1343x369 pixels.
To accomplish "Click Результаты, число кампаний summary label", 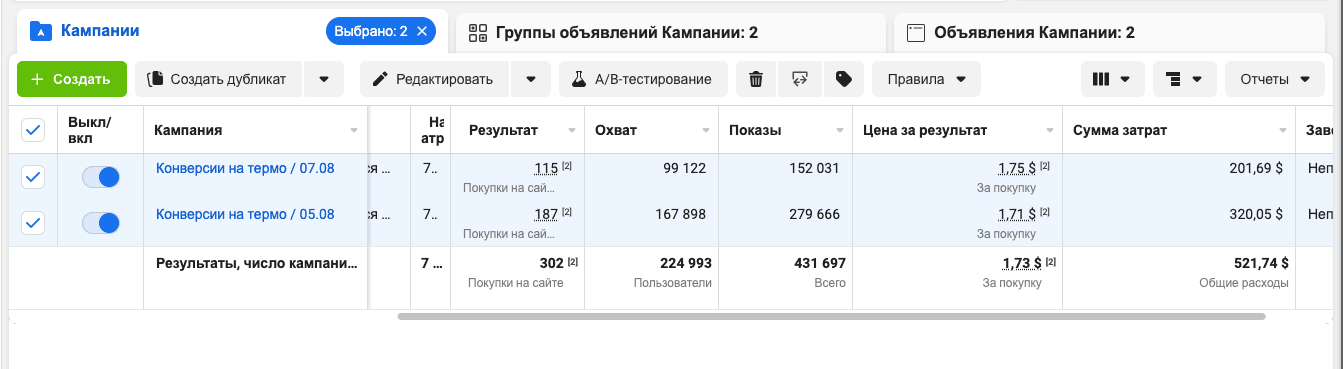I will point(256,263).
